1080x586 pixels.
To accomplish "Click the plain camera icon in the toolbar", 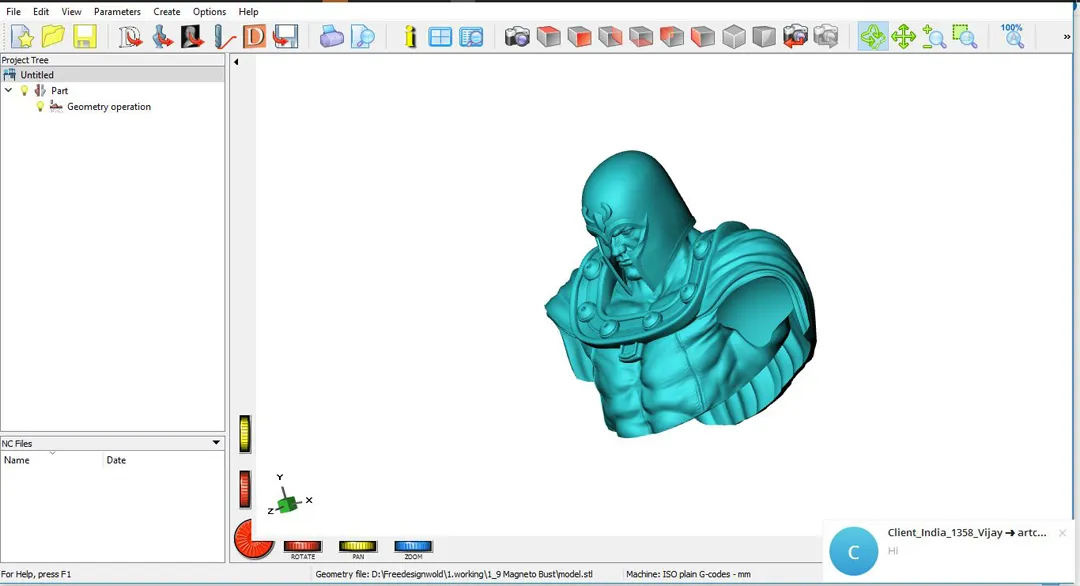I will tap(517, 36).
